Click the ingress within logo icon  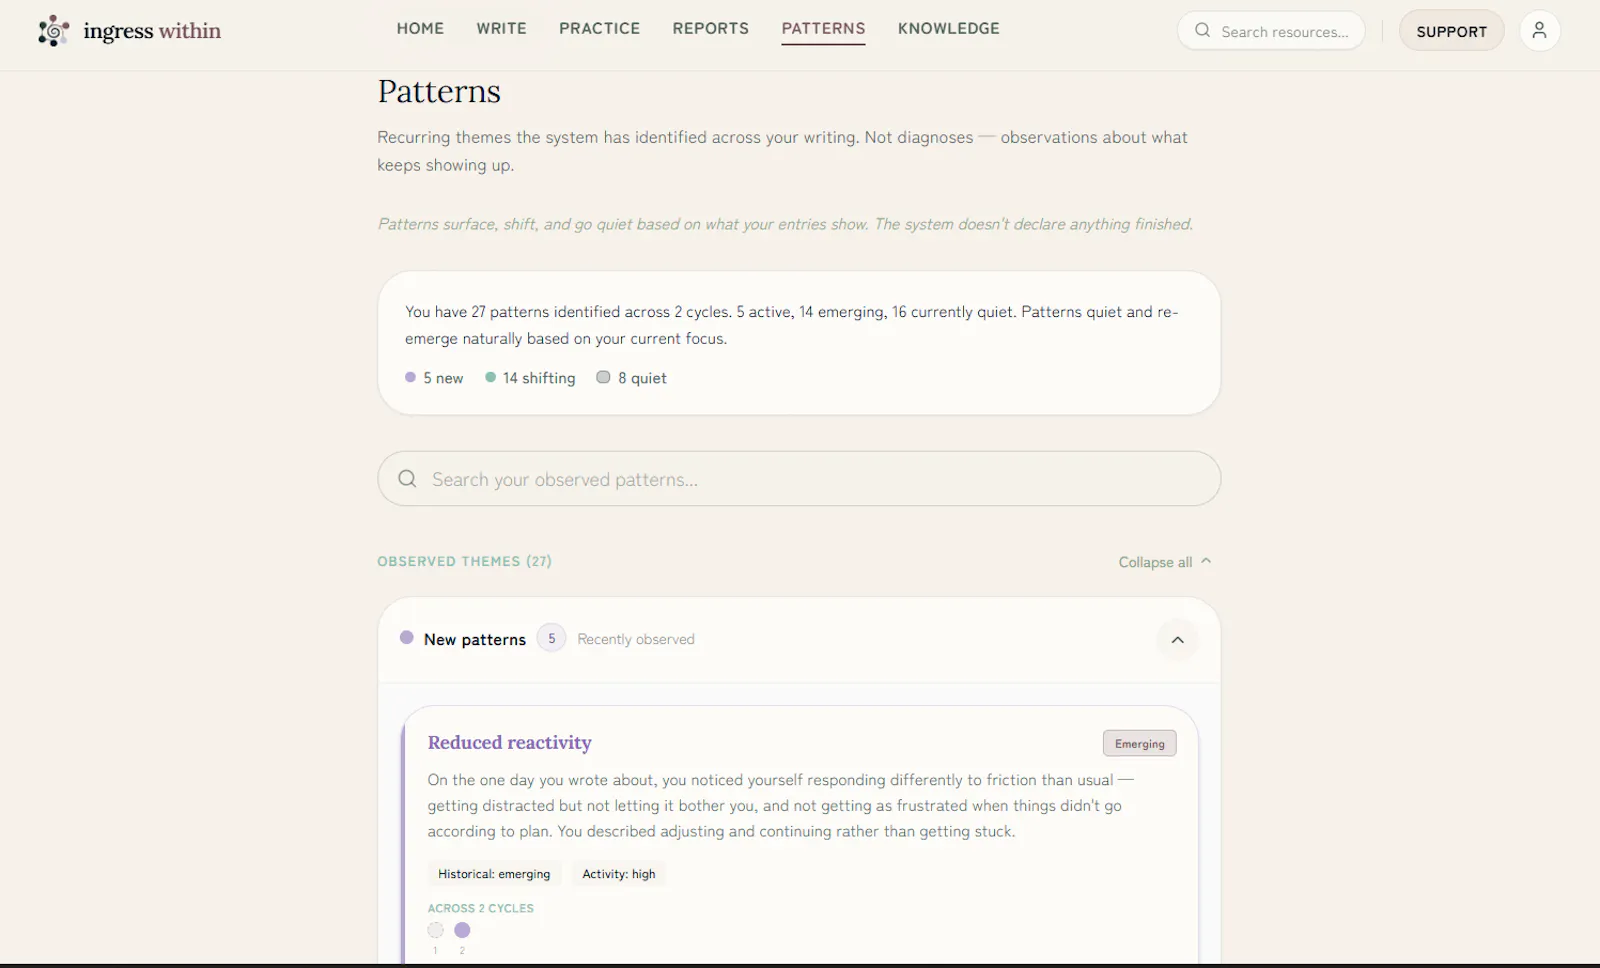pos(53,31)
